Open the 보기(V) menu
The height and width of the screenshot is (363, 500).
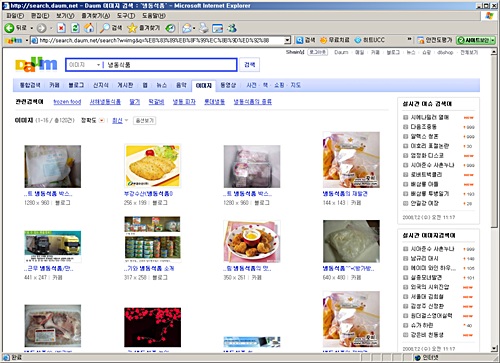pyautogui.click(x=65, y=16)
